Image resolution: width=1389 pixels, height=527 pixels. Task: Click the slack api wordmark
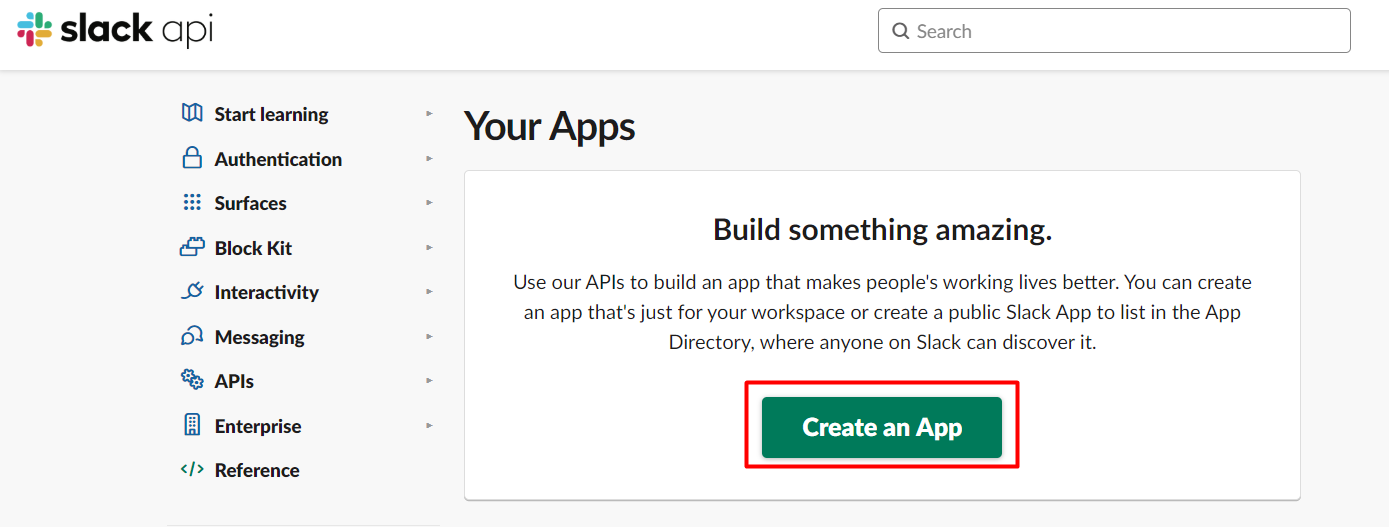point(137,30)
